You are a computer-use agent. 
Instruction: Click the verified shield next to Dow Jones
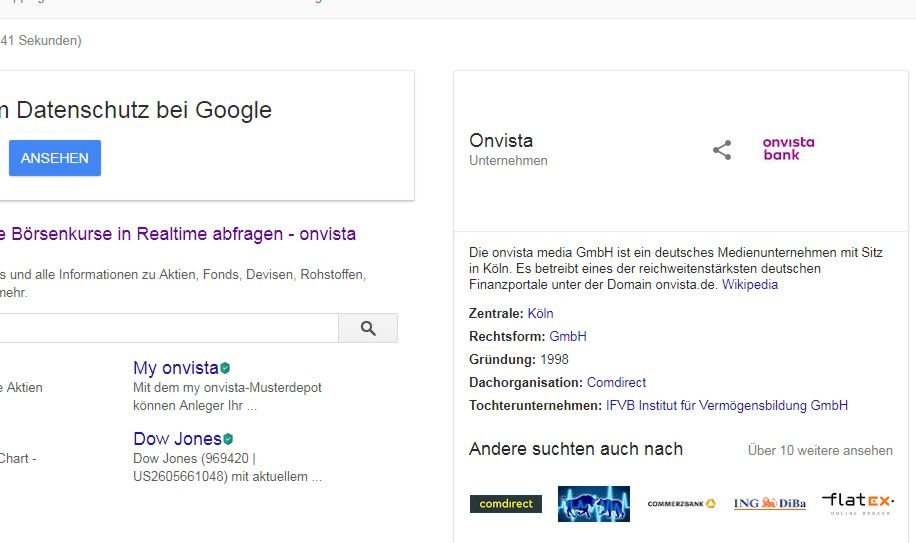[228, 438]
